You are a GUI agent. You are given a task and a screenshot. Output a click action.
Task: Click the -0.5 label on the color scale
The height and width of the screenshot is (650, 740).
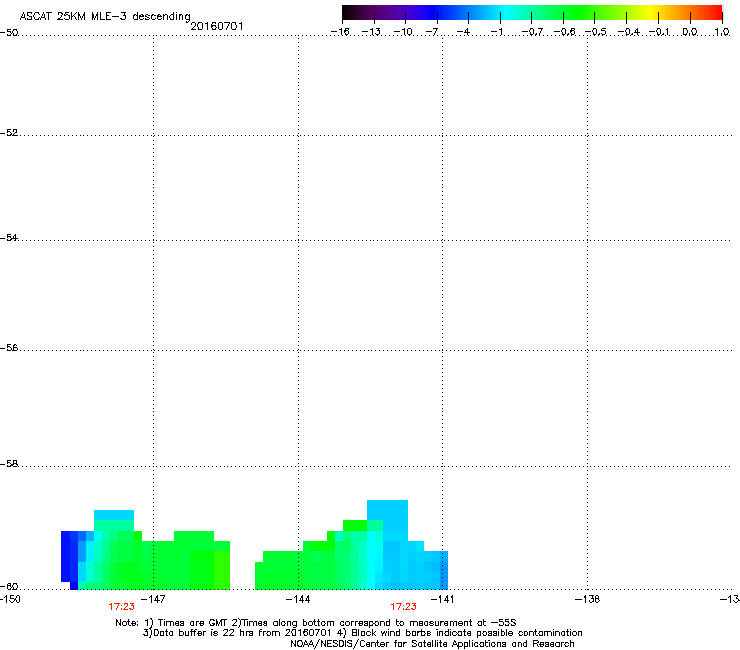tap(596, 32)
